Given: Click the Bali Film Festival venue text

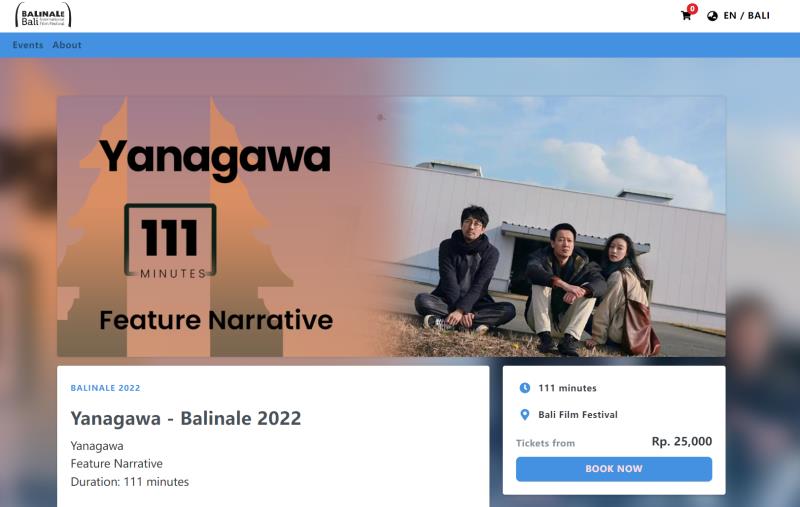Looking at the screenshot, I should click(x=578, y=415).
